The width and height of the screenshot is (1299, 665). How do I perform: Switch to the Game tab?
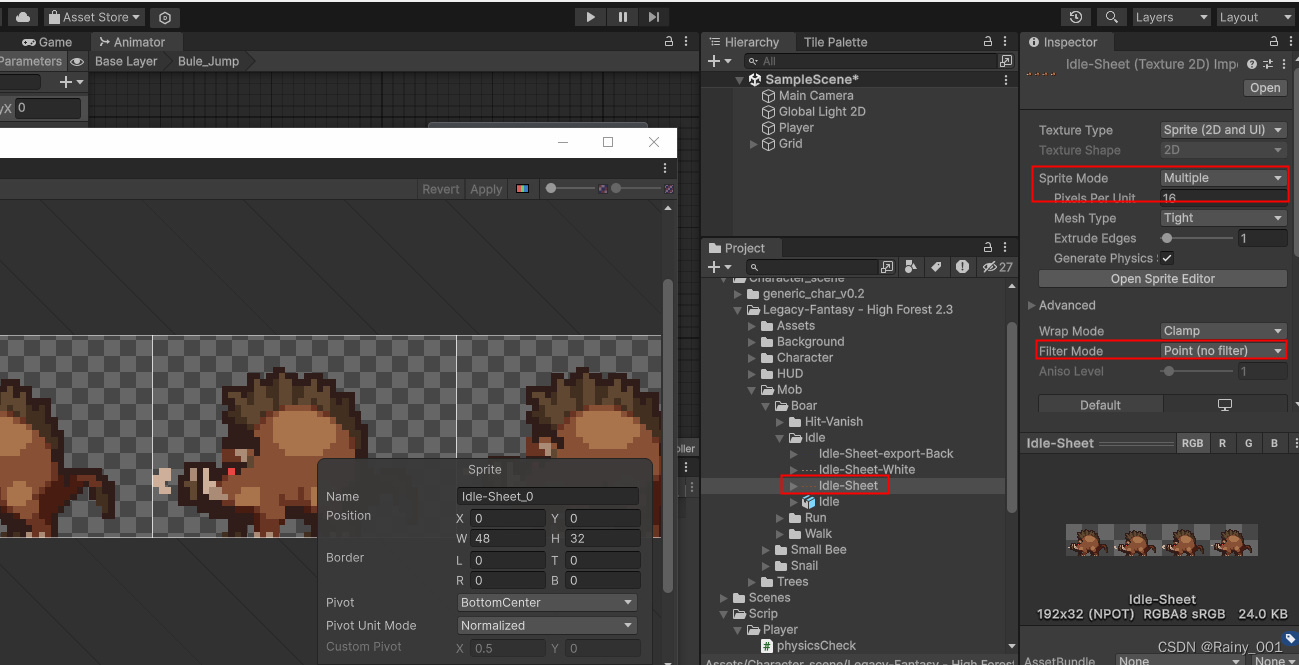point(47,42)
